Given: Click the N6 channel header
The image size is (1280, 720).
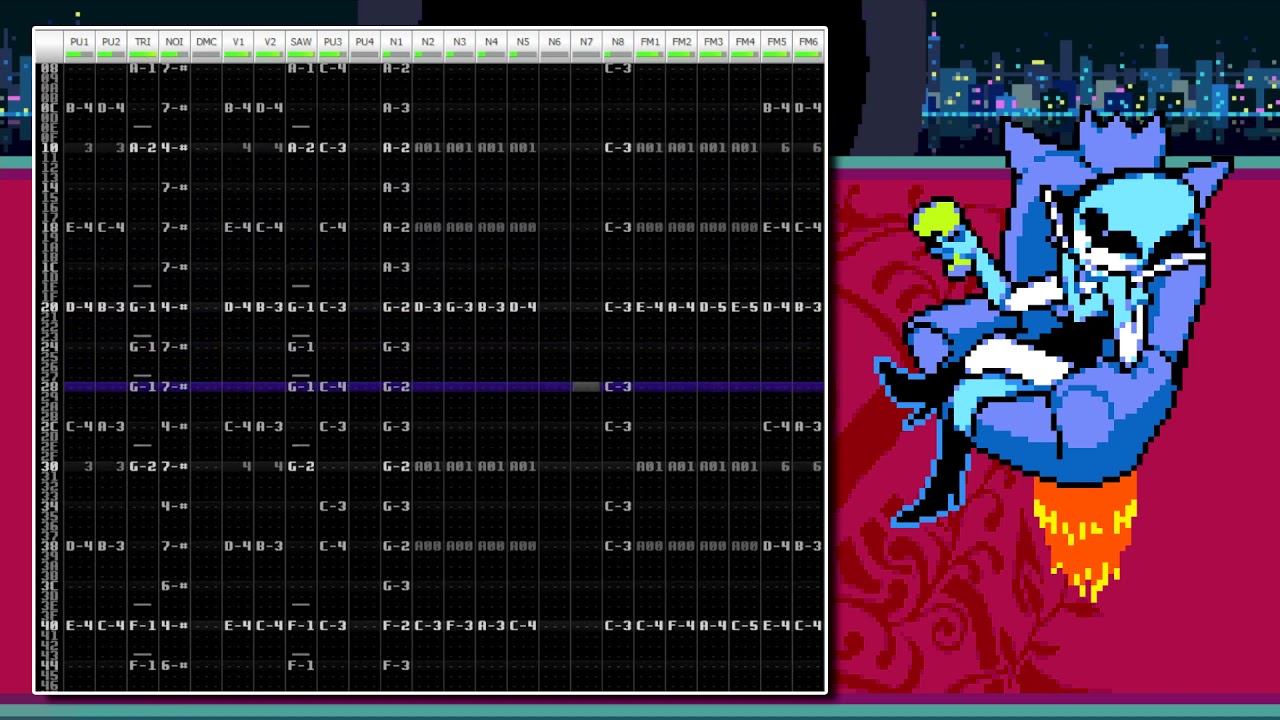Looking at the screenshot, I should [555, 46].
